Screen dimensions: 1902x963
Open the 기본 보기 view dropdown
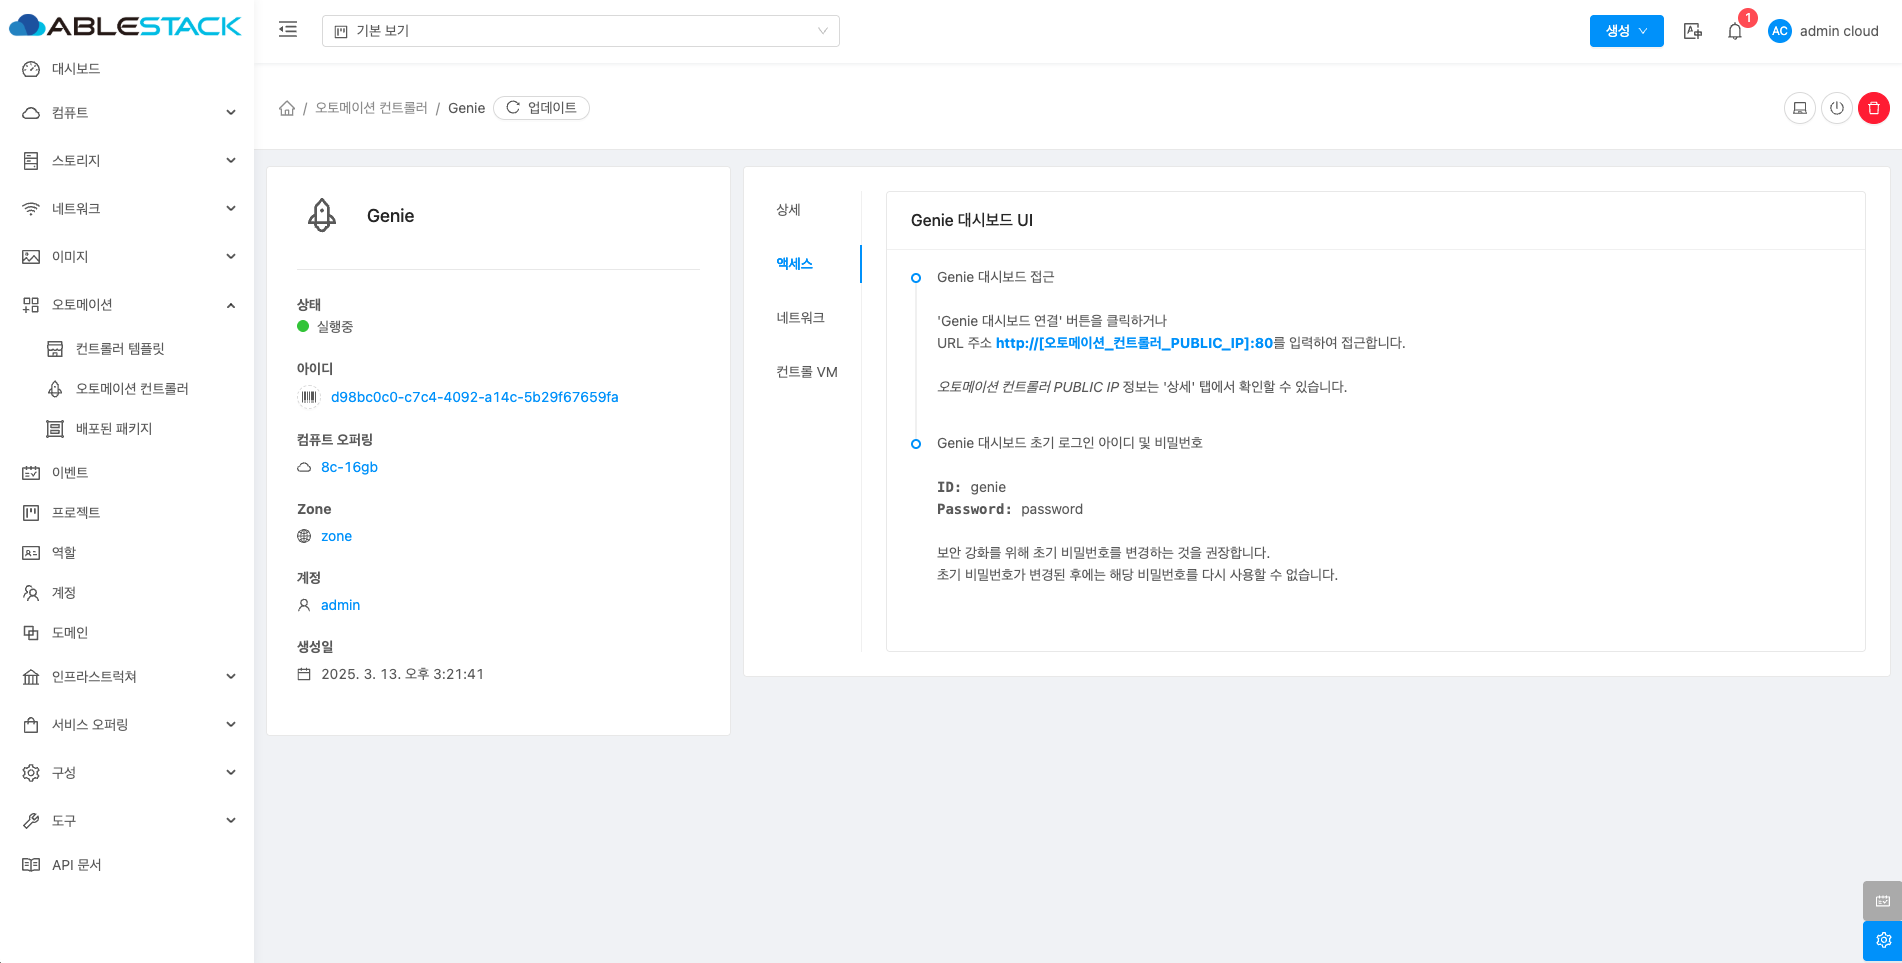click(581, 31)
